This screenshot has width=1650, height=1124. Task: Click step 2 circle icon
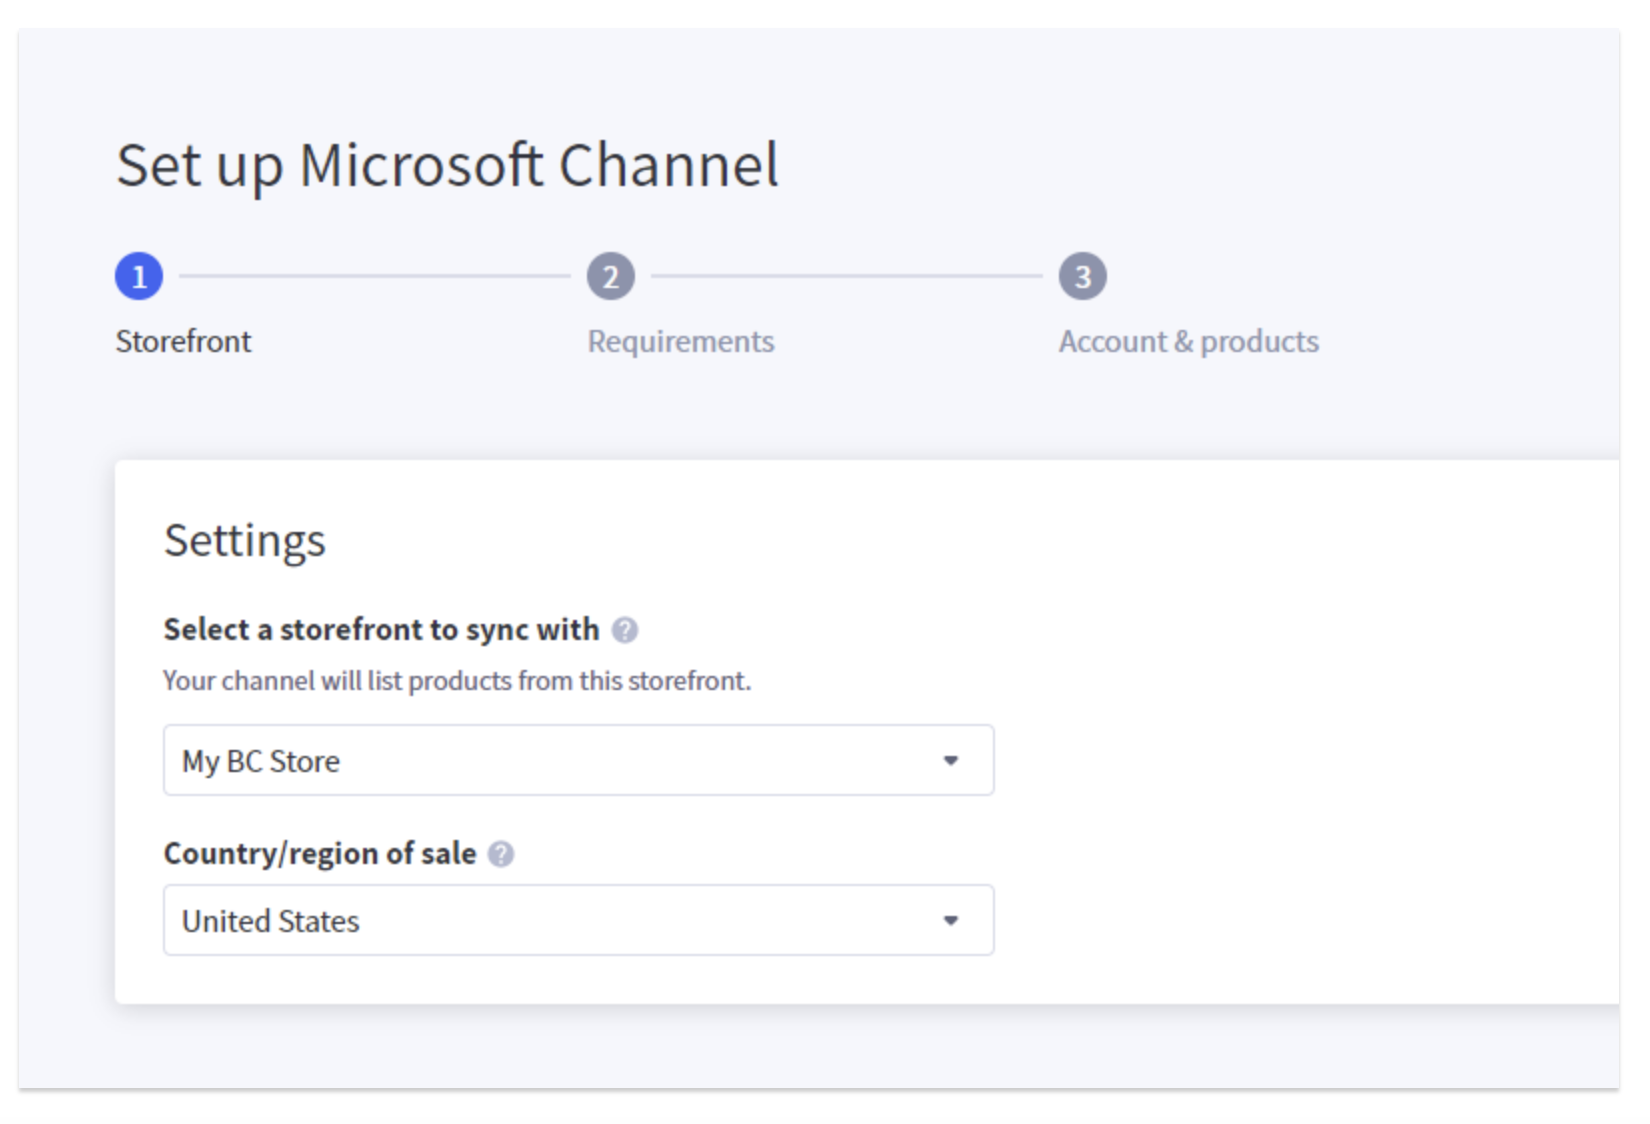click(611, 276)
